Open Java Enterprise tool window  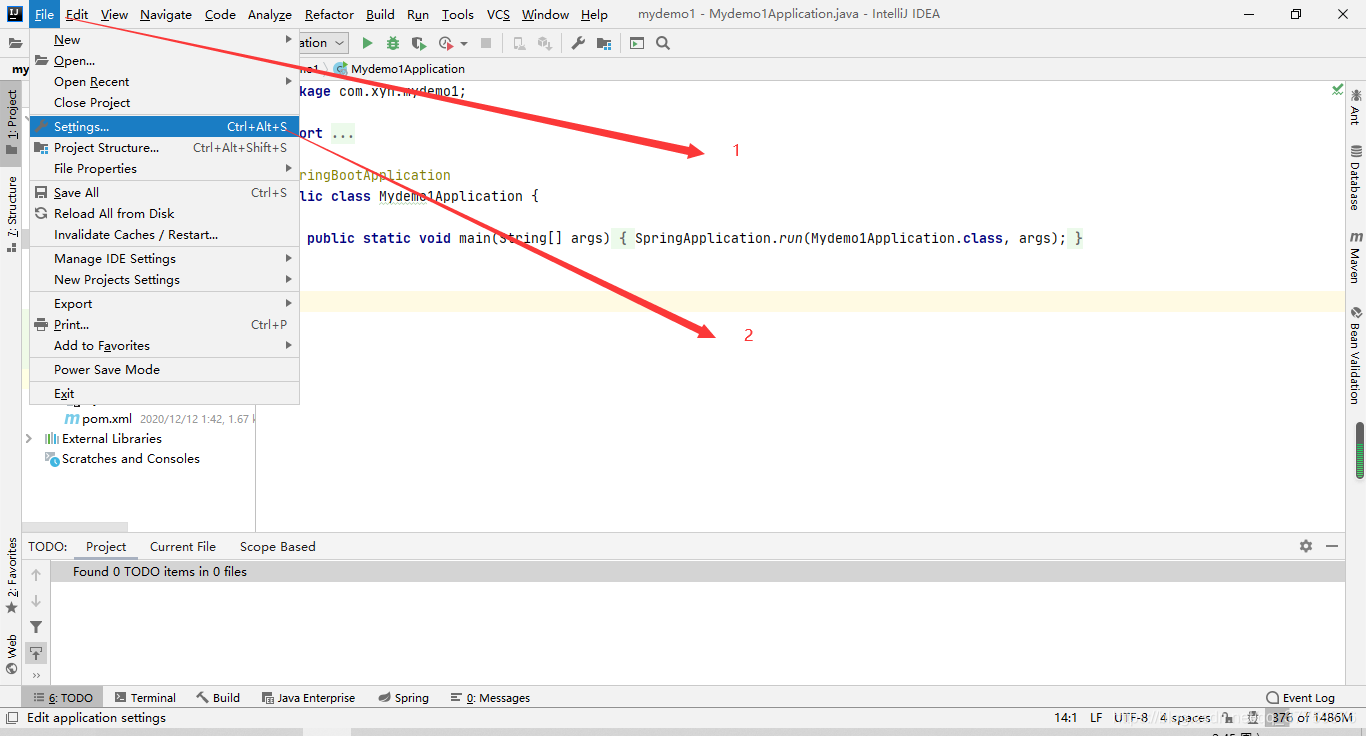pos(308,698)
